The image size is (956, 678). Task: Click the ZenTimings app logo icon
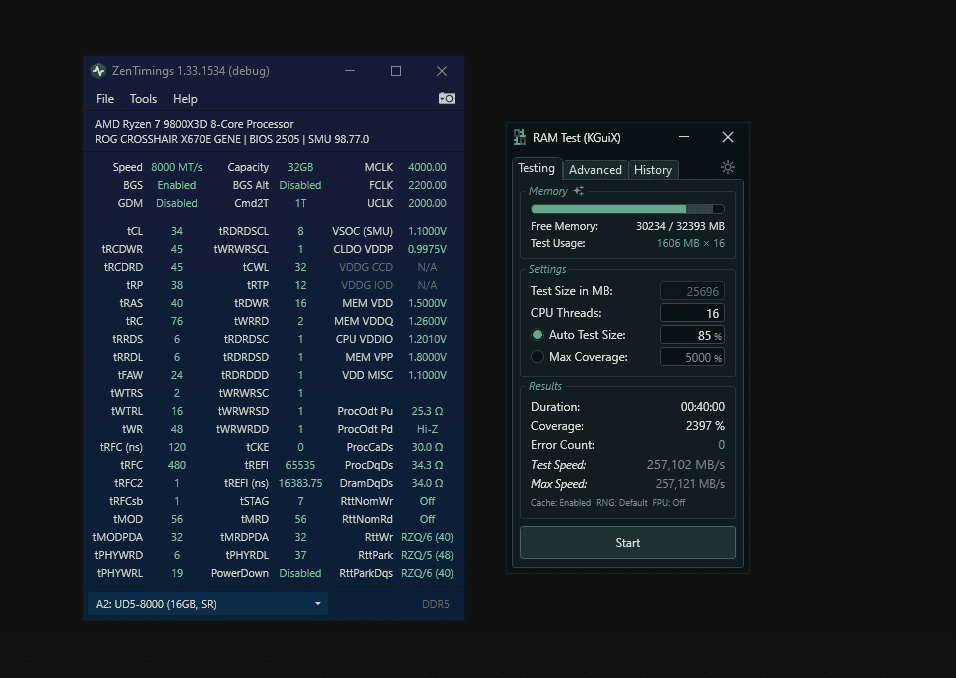98,71
